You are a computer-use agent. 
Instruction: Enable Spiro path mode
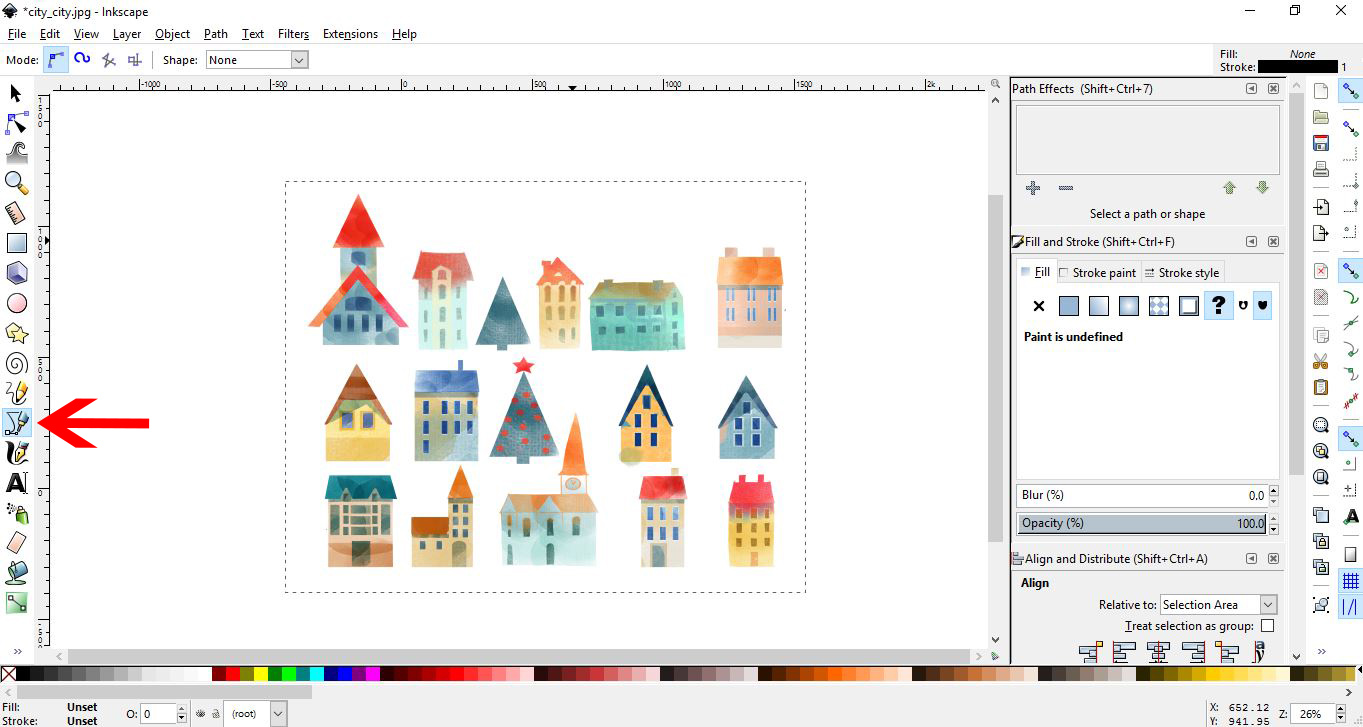click(x=83, y=60)
